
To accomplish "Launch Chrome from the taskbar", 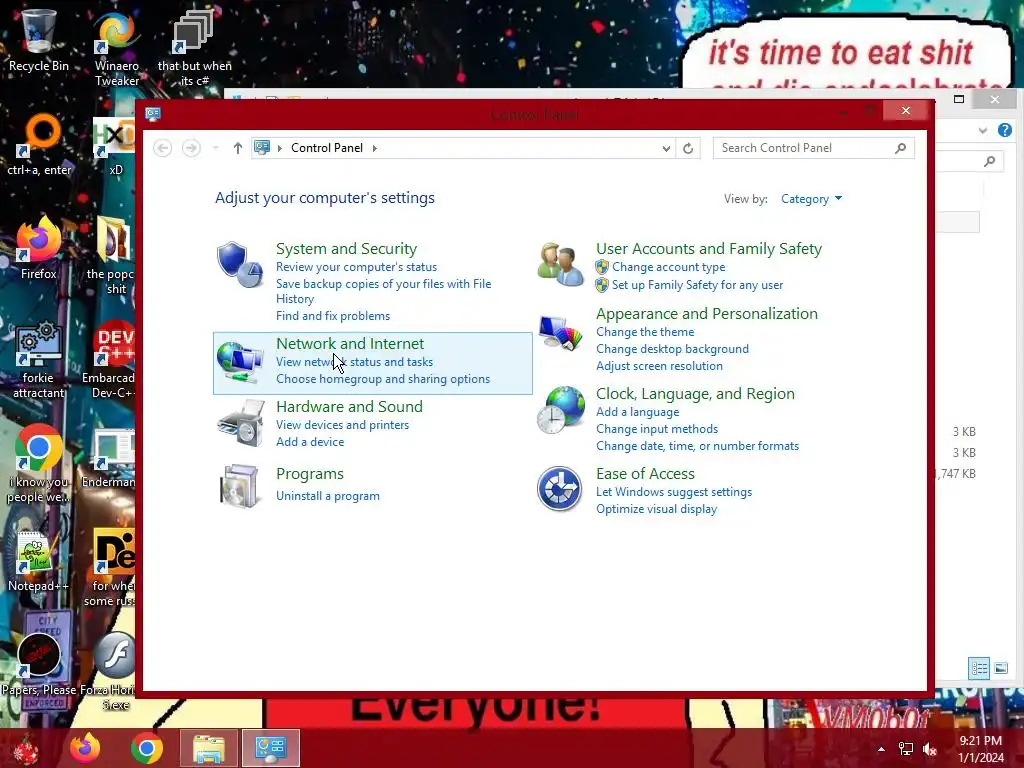I will click(x=146, y=748).
